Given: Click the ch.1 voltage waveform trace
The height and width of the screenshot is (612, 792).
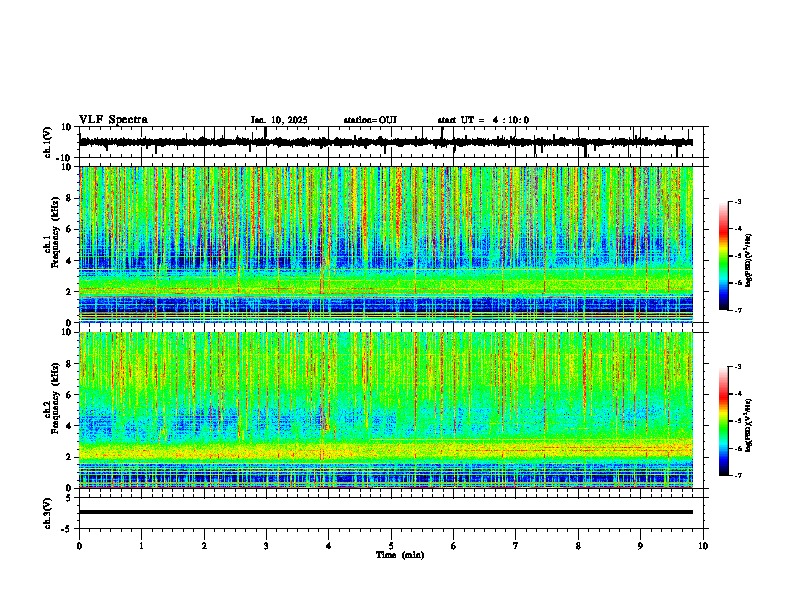Looking at the screenshot, I should click(386, 142).
